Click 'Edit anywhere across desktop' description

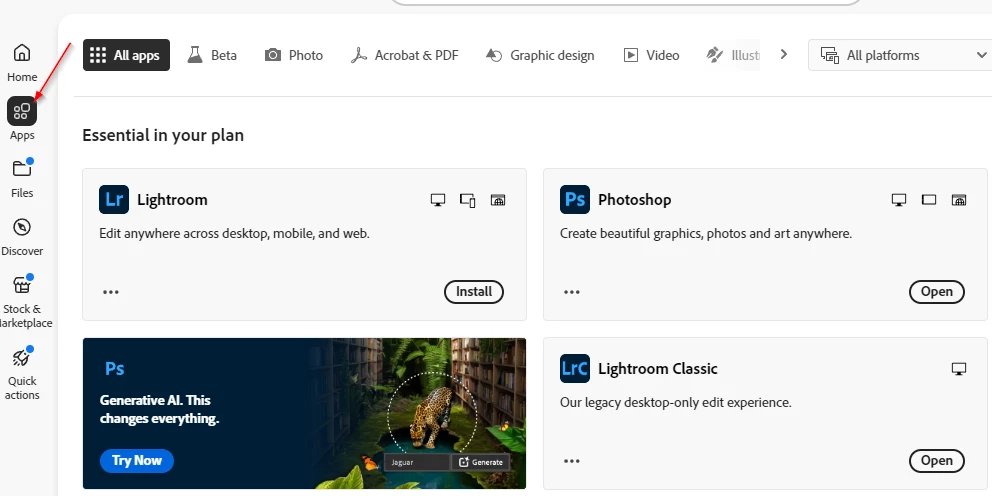pos(234,233)
